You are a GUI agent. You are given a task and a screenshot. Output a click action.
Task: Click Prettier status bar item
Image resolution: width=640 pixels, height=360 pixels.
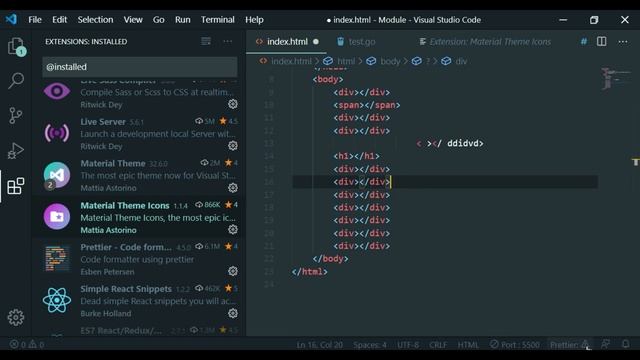coord(569,345)
